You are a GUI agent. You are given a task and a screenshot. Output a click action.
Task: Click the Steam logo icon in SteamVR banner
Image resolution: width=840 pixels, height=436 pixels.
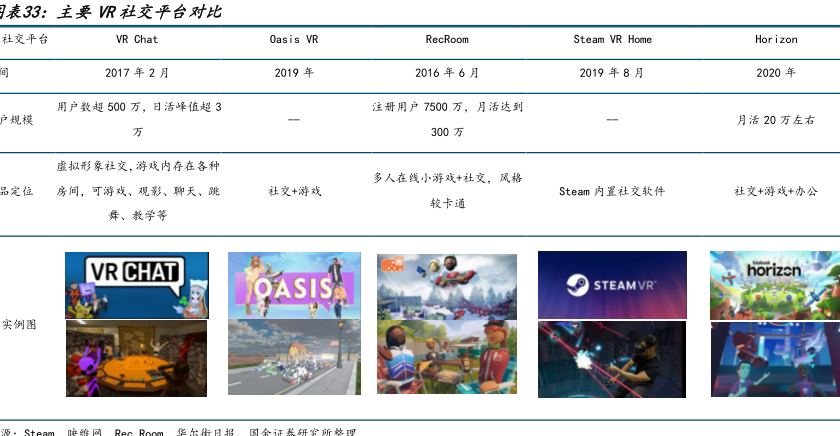tap(578, 285)
